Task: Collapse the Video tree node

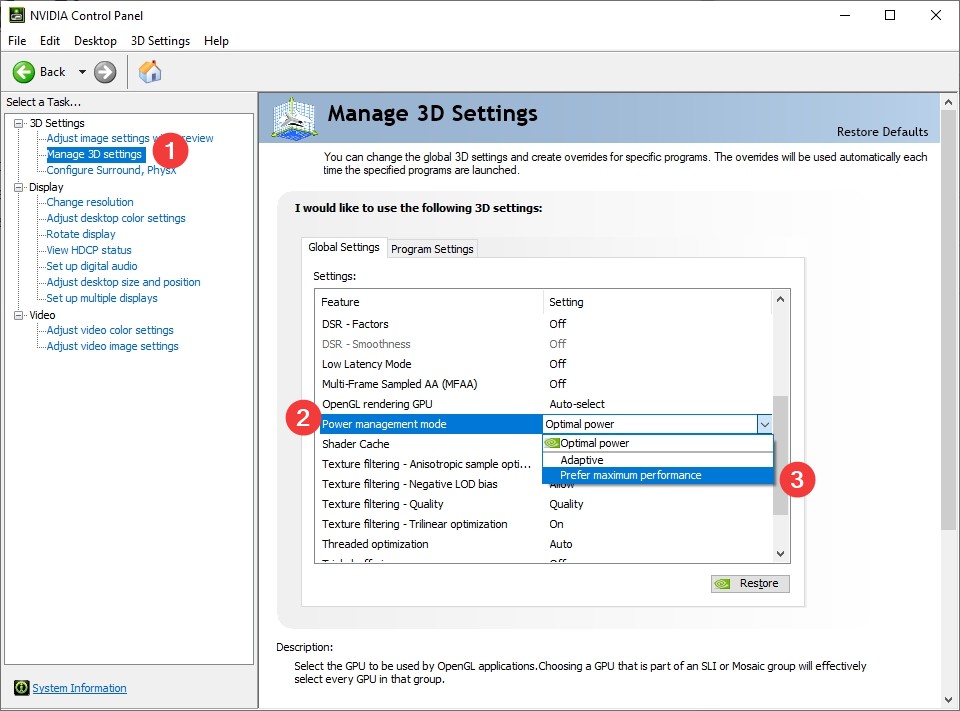Action: coord(19,315)
